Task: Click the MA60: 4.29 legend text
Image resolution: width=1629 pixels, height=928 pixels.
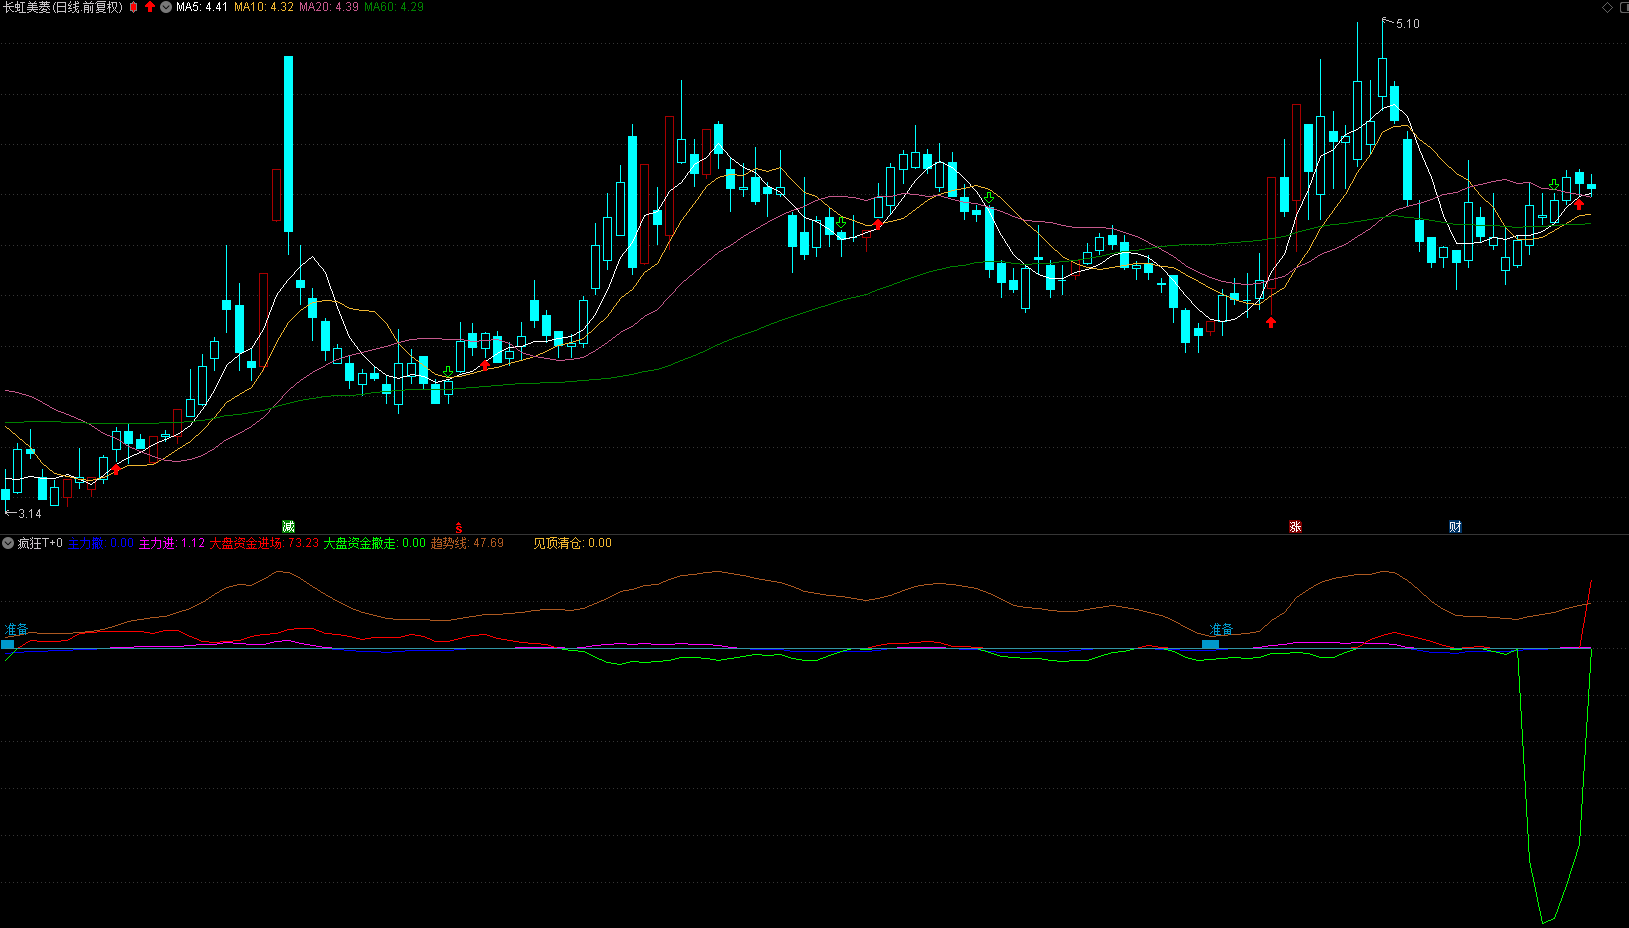Action: 394,7
